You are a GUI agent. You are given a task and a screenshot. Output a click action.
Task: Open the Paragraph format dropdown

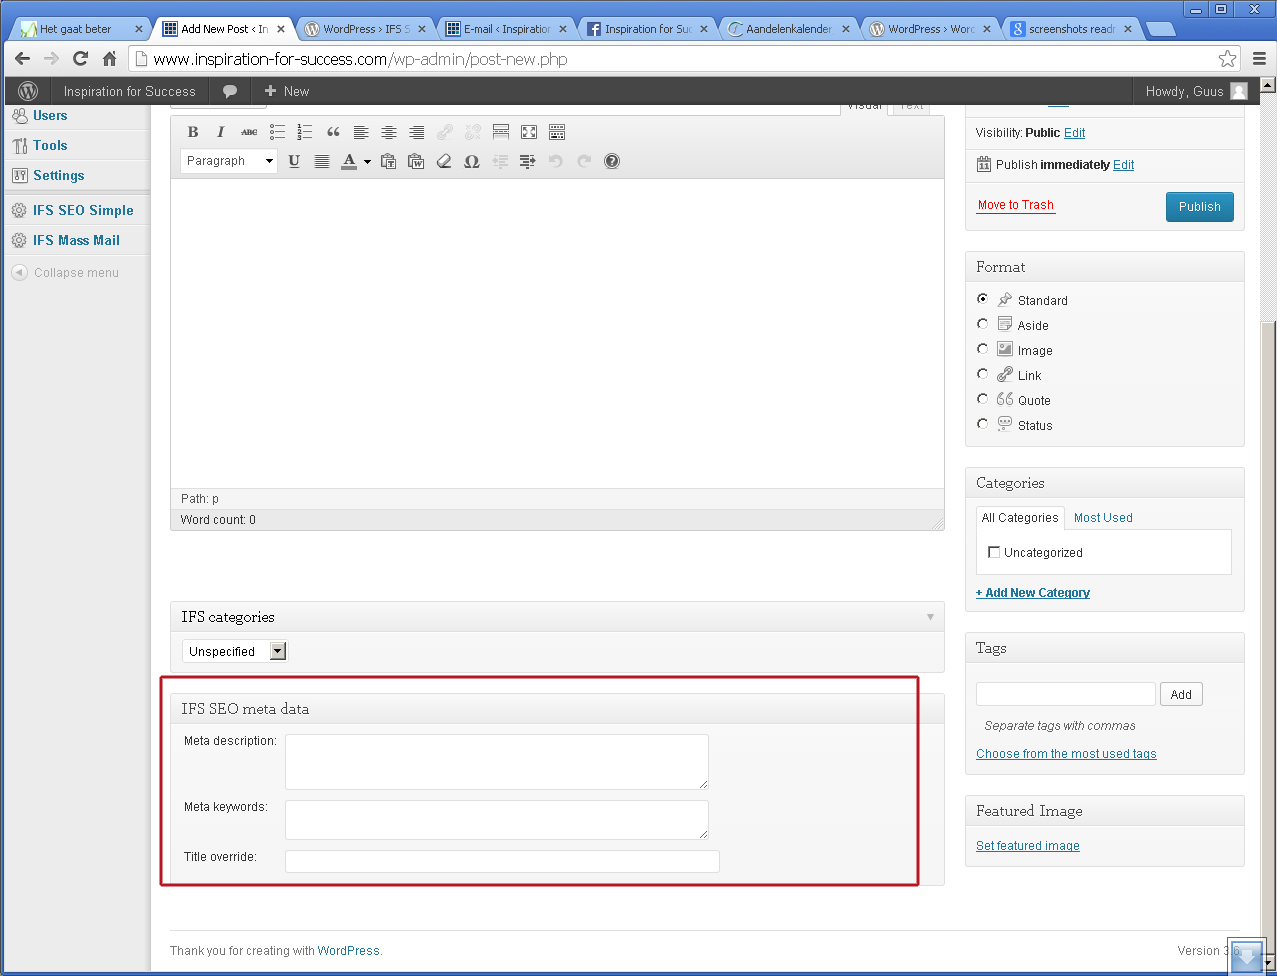[x=229, y=161]
